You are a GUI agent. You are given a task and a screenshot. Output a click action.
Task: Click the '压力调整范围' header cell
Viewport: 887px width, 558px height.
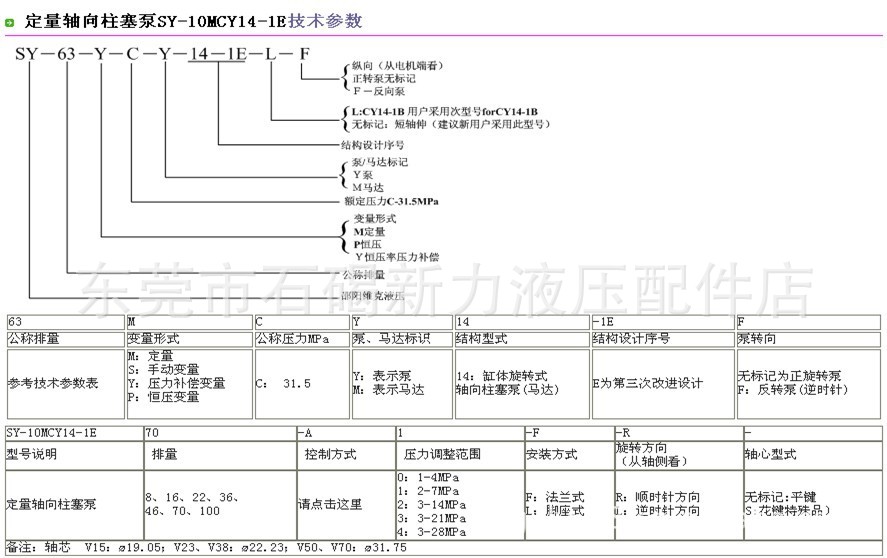tap(460, 454)
